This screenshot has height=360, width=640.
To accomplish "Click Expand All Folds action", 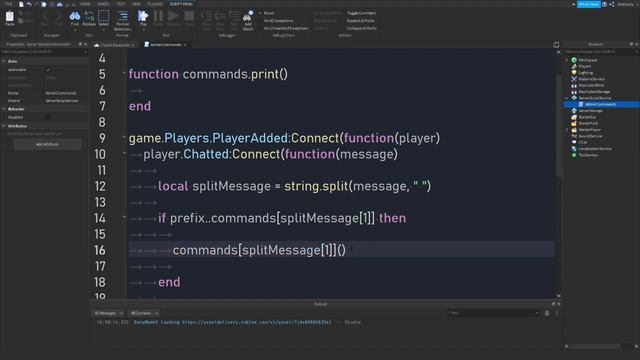I will click(x=361, y=21).
